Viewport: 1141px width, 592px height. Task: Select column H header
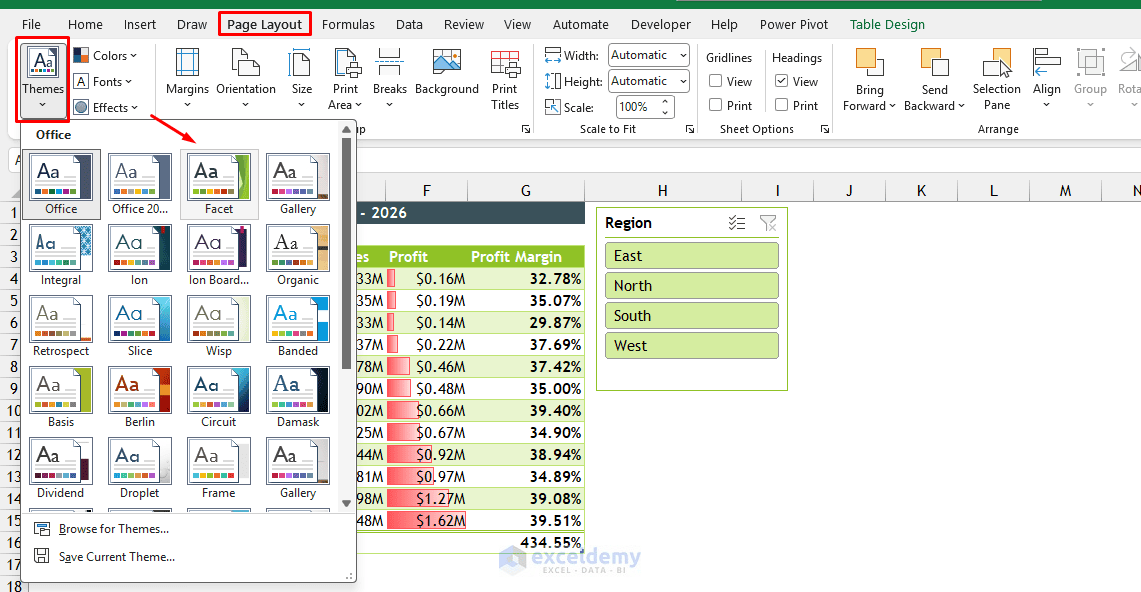click(662, 191)
